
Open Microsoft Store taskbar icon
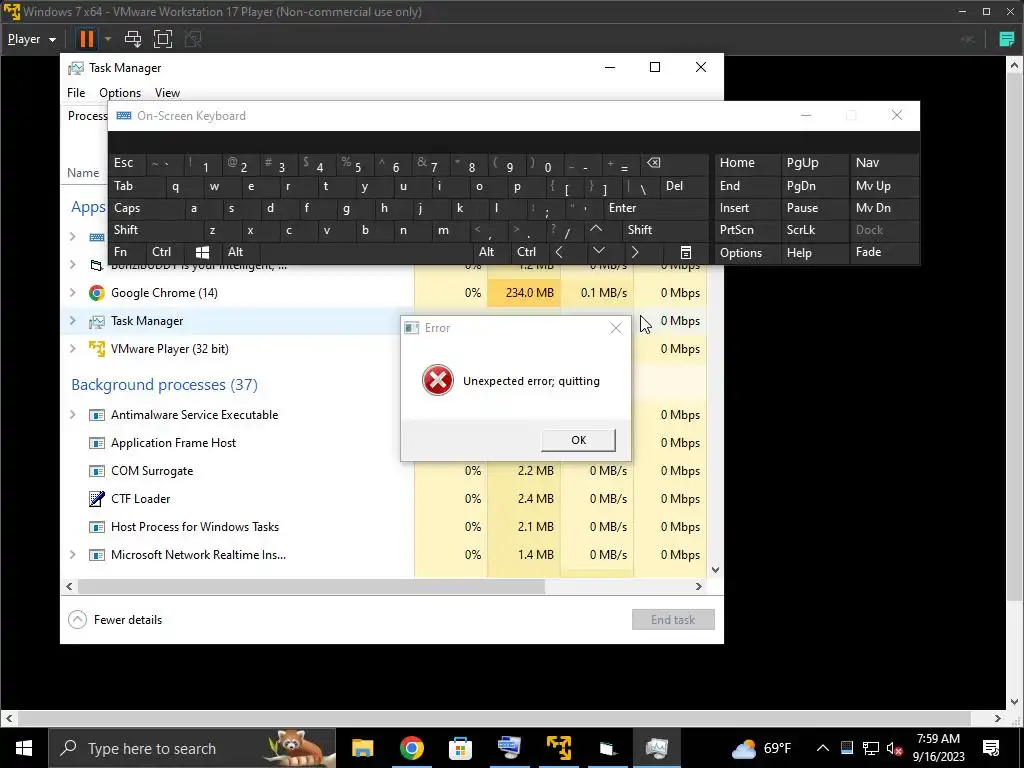pyautogui.click(x=460, y=748)
